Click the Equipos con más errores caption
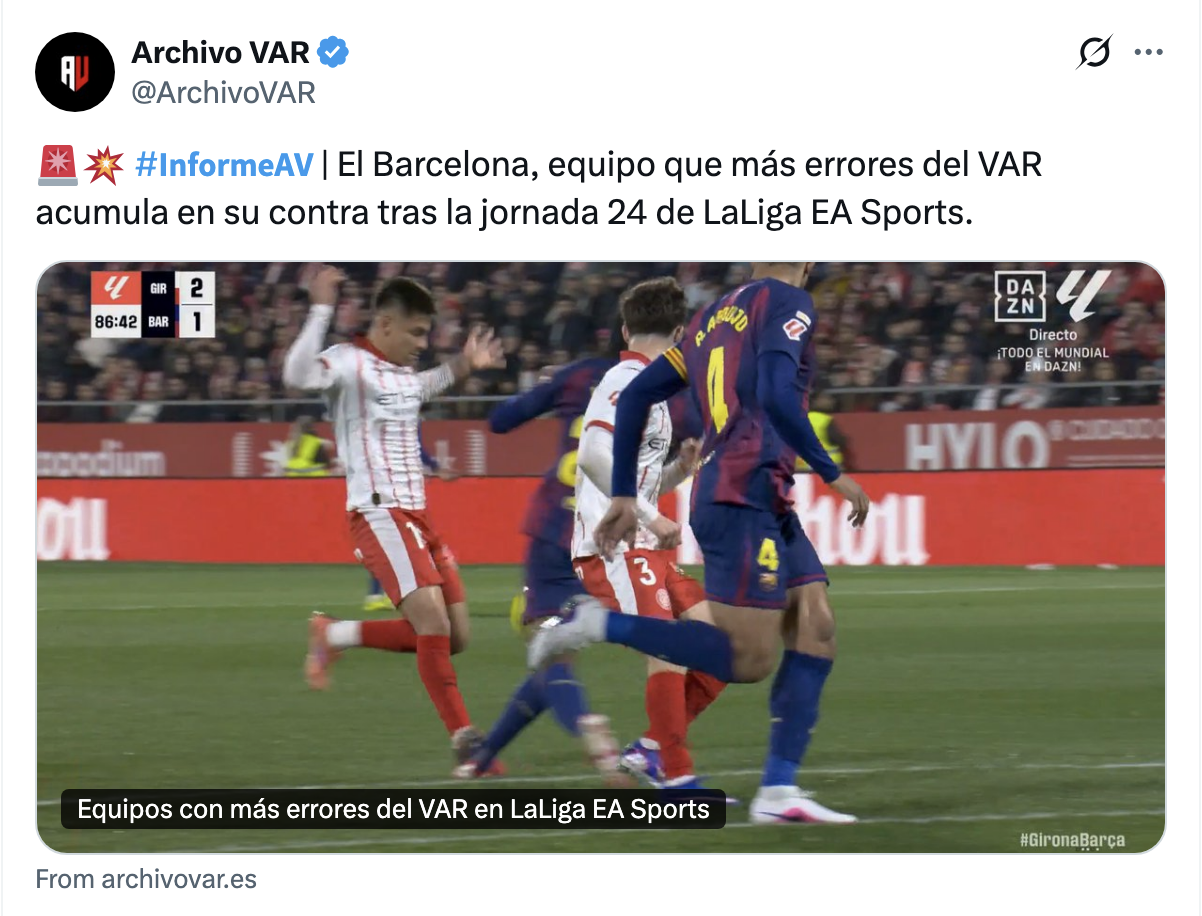1202x916 pixels. click(x=393, y=808)
